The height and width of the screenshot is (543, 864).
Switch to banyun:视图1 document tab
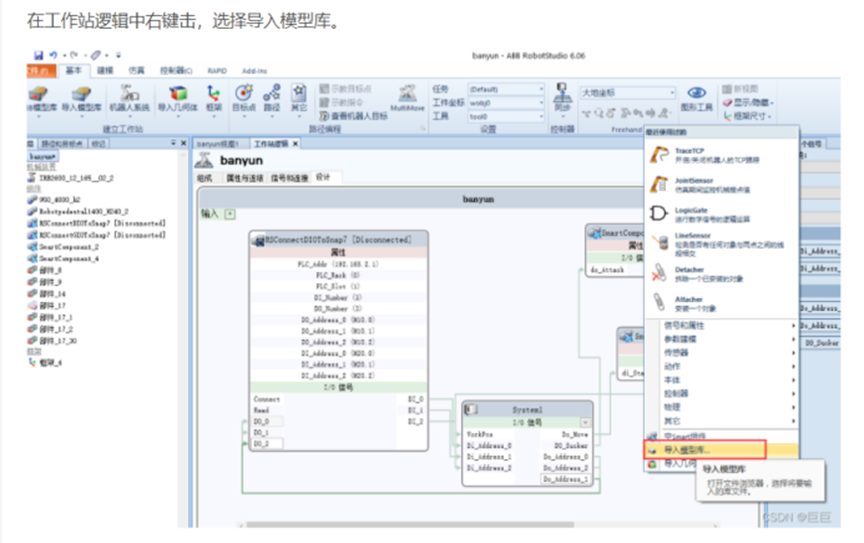pos(218,143)
